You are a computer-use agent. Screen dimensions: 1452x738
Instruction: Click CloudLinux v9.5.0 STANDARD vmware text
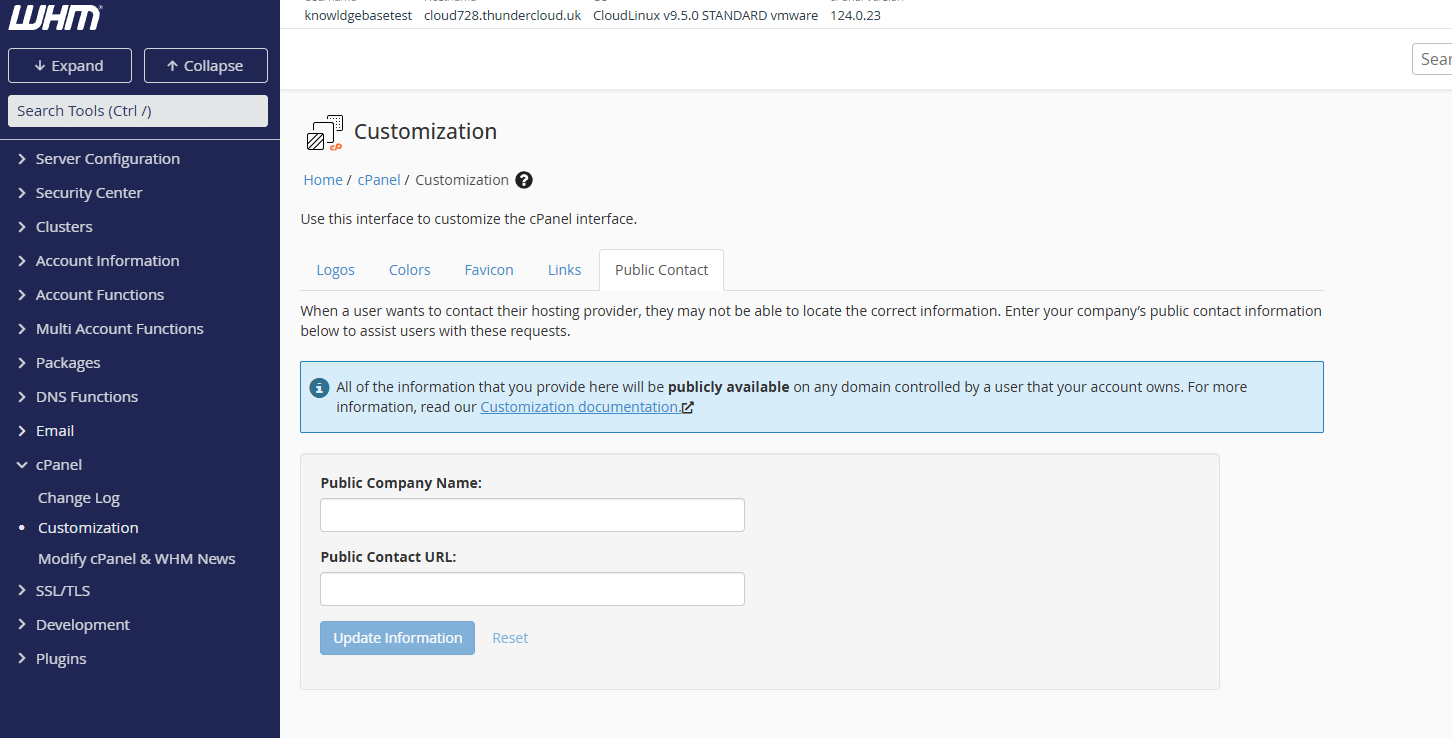(x=705, y=15)
